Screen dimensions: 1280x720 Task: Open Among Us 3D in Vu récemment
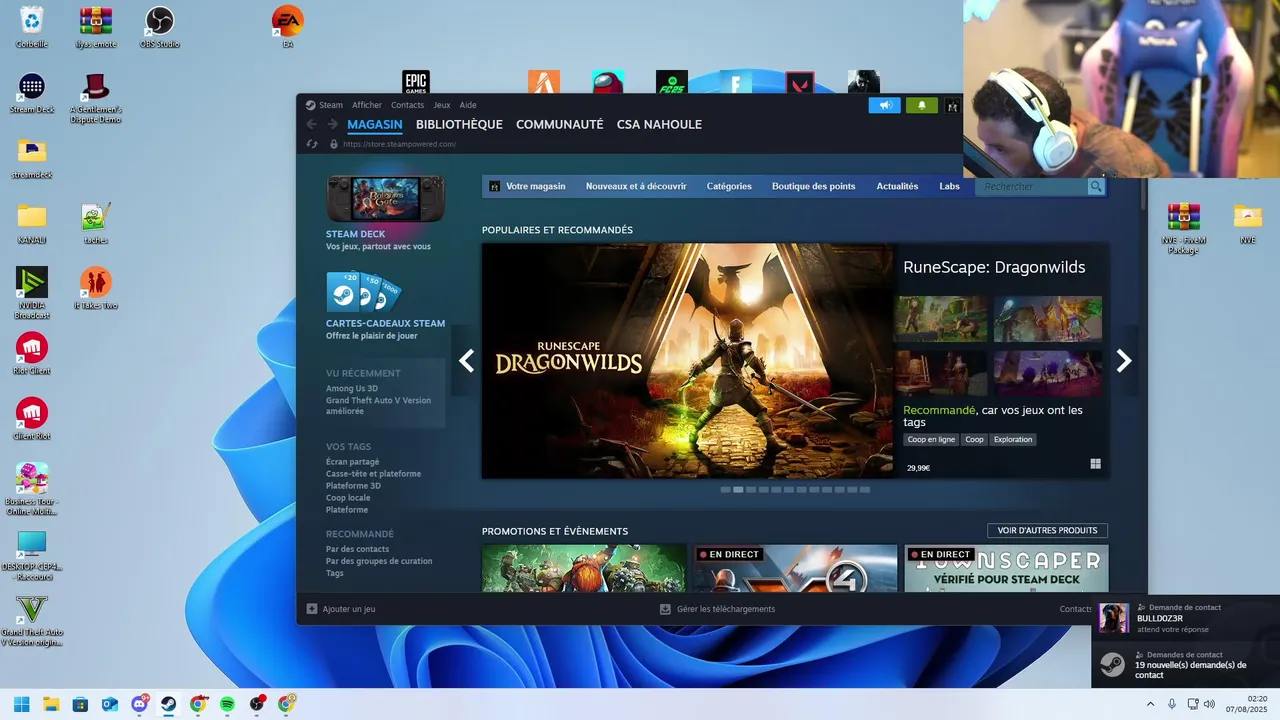click(352, 389)
